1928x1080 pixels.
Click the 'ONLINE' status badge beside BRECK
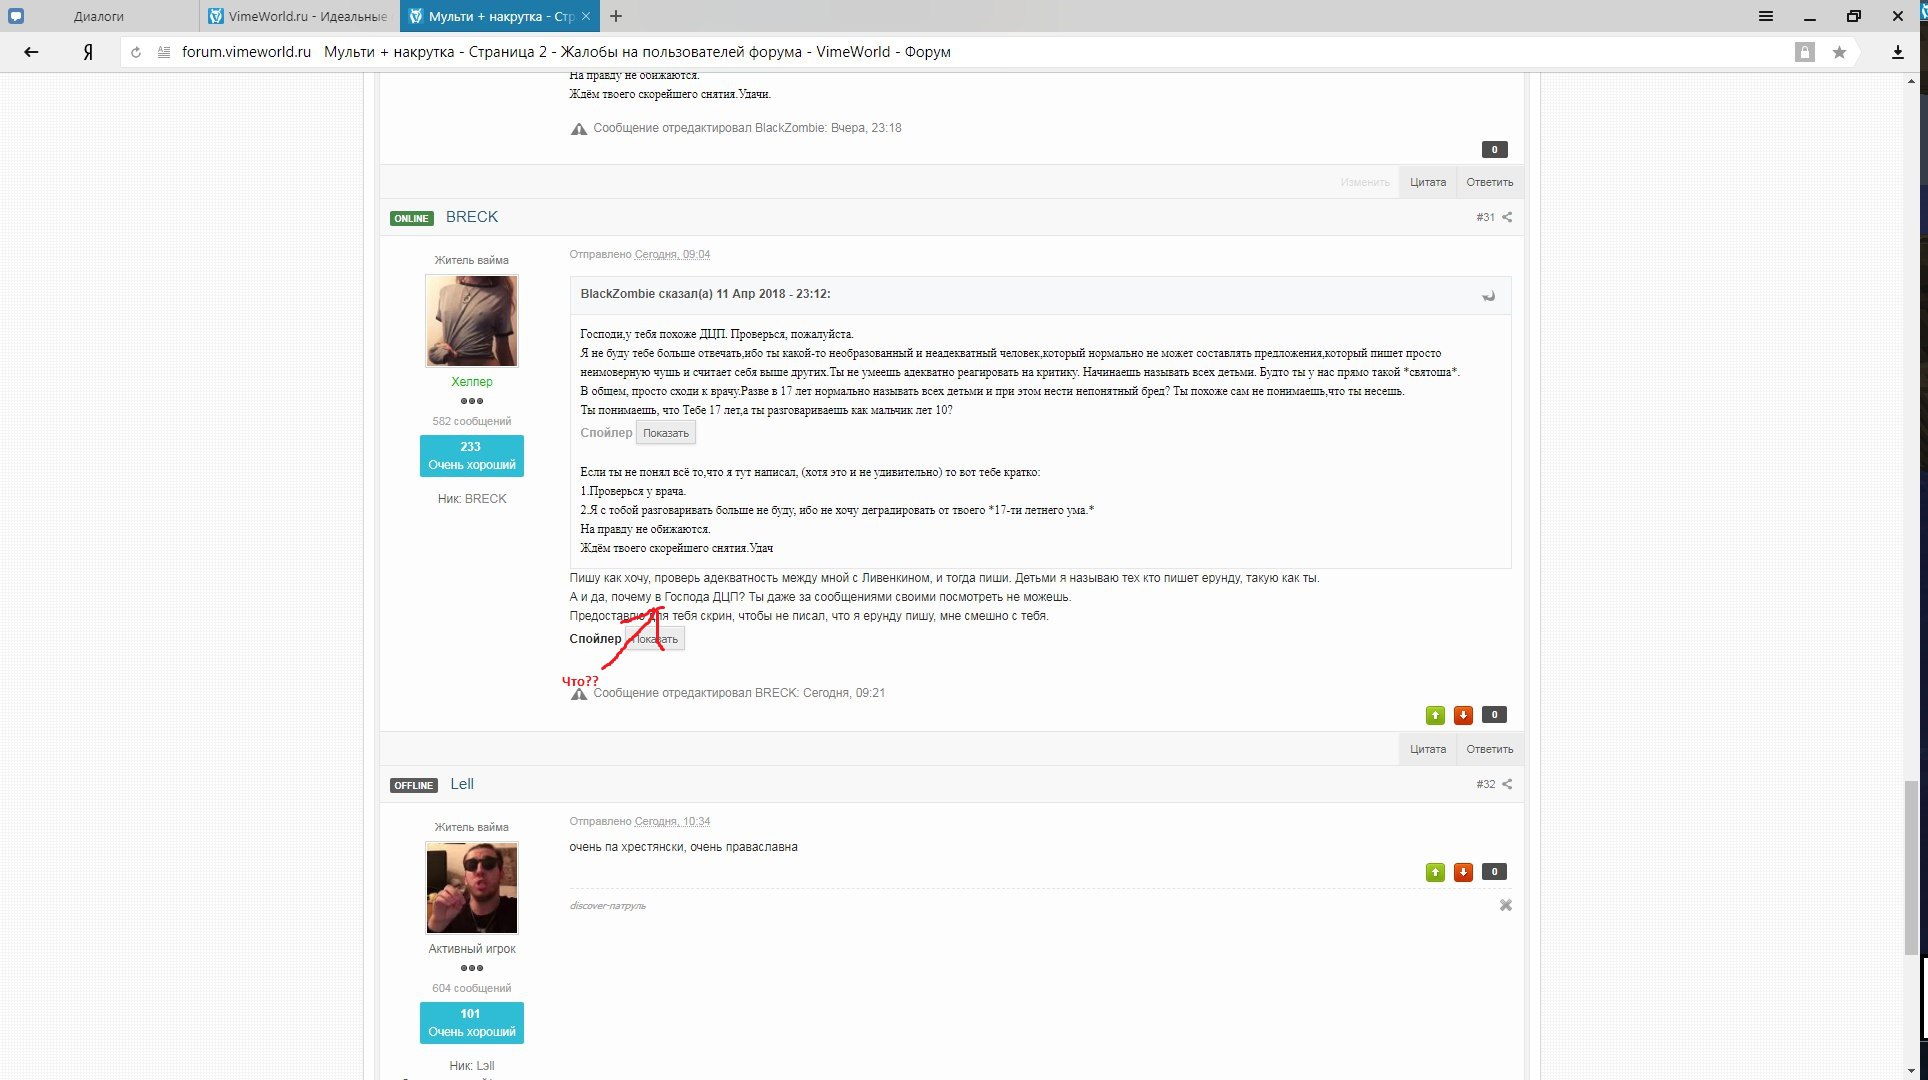click(411, 218)
